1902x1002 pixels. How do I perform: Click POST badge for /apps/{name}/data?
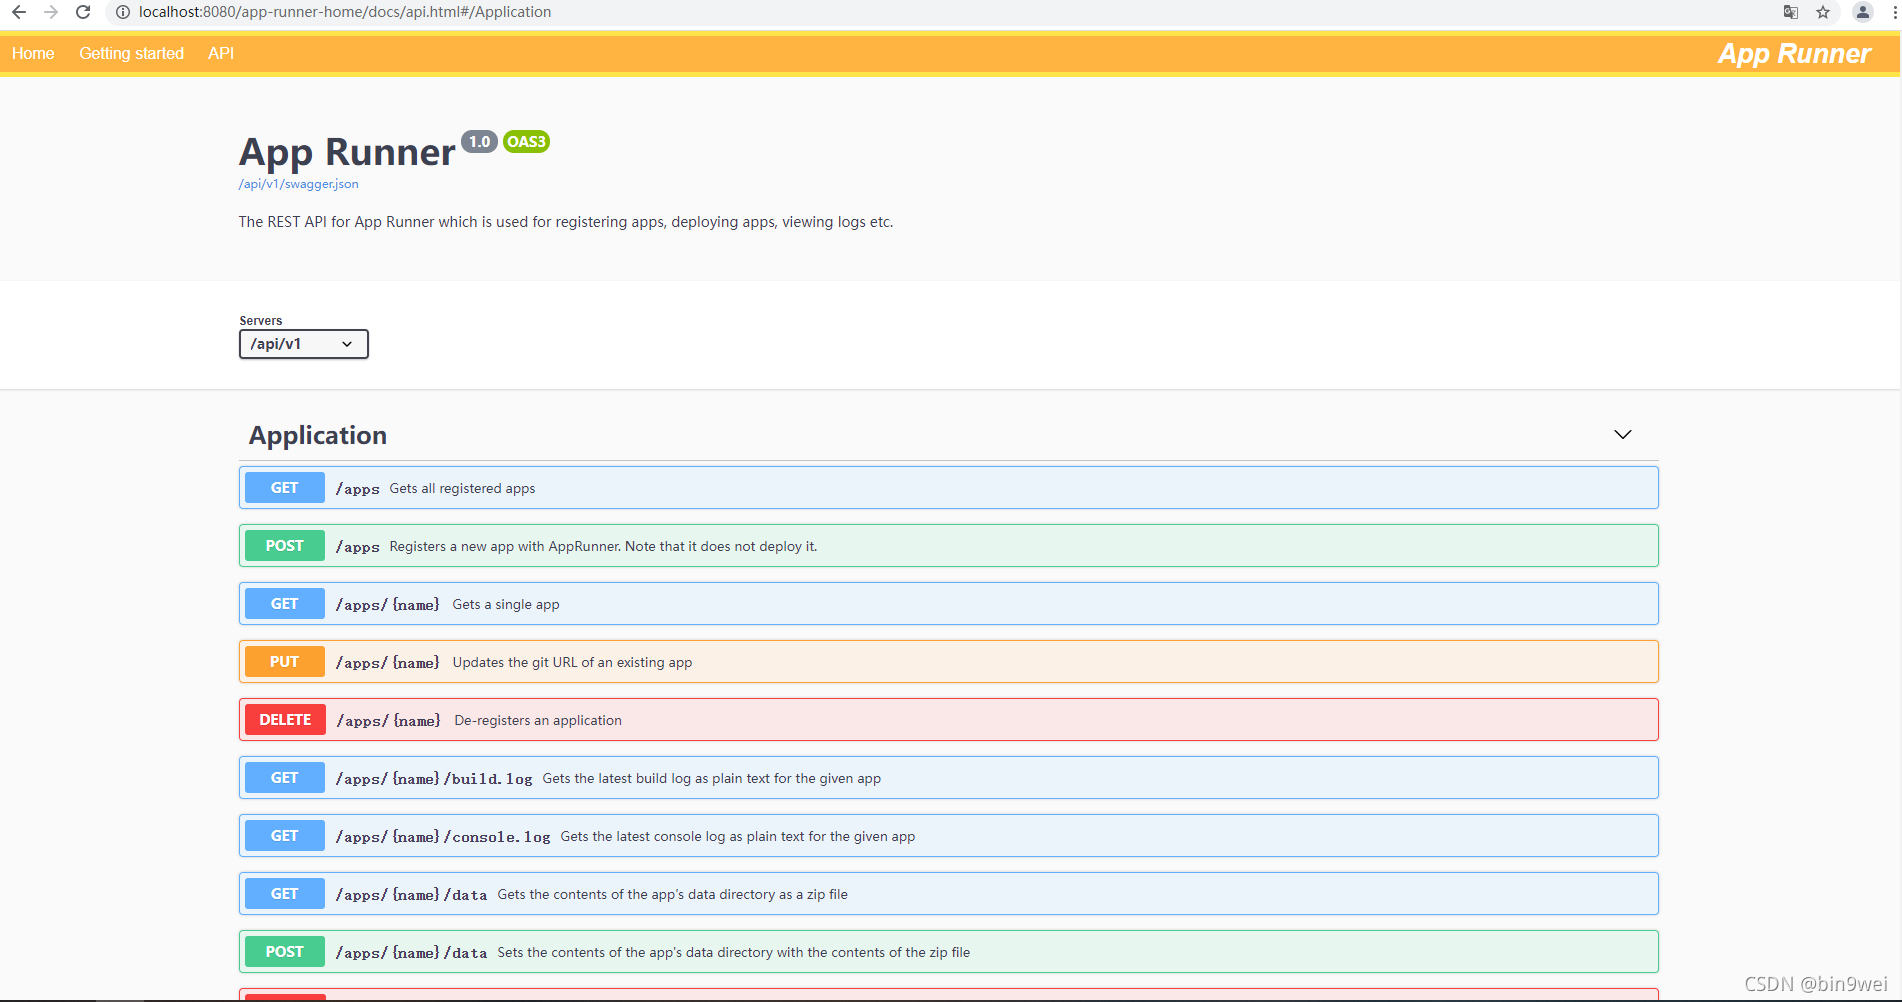(x=285, y=952)
